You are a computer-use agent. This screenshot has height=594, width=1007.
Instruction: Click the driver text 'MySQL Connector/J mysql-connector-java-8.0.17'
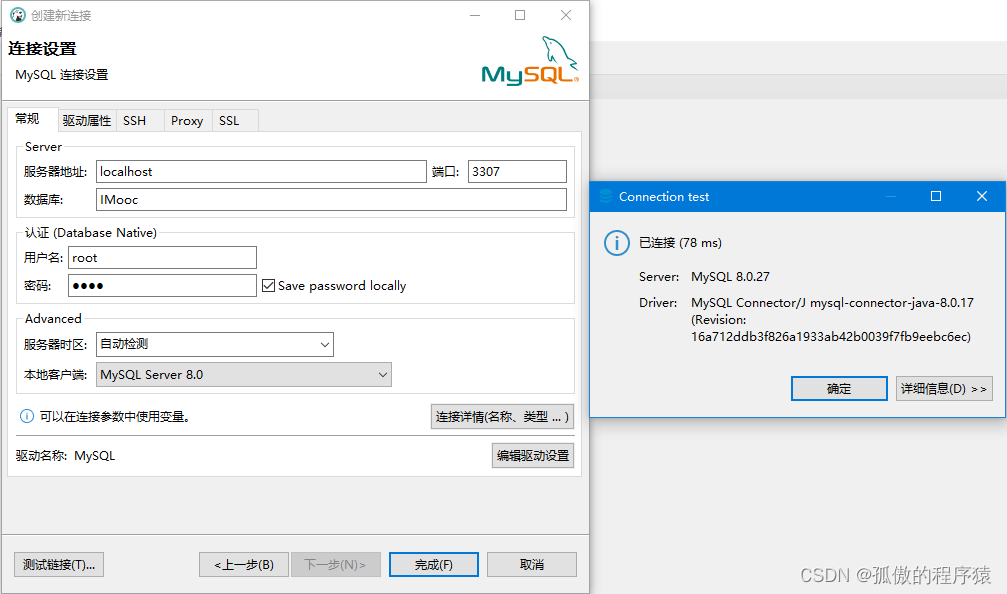pyautogui.click(x=832, y=302)
